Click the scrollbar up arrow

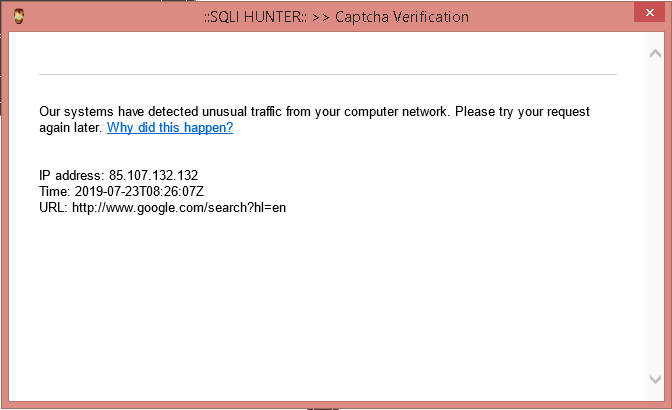pos(655,54)
